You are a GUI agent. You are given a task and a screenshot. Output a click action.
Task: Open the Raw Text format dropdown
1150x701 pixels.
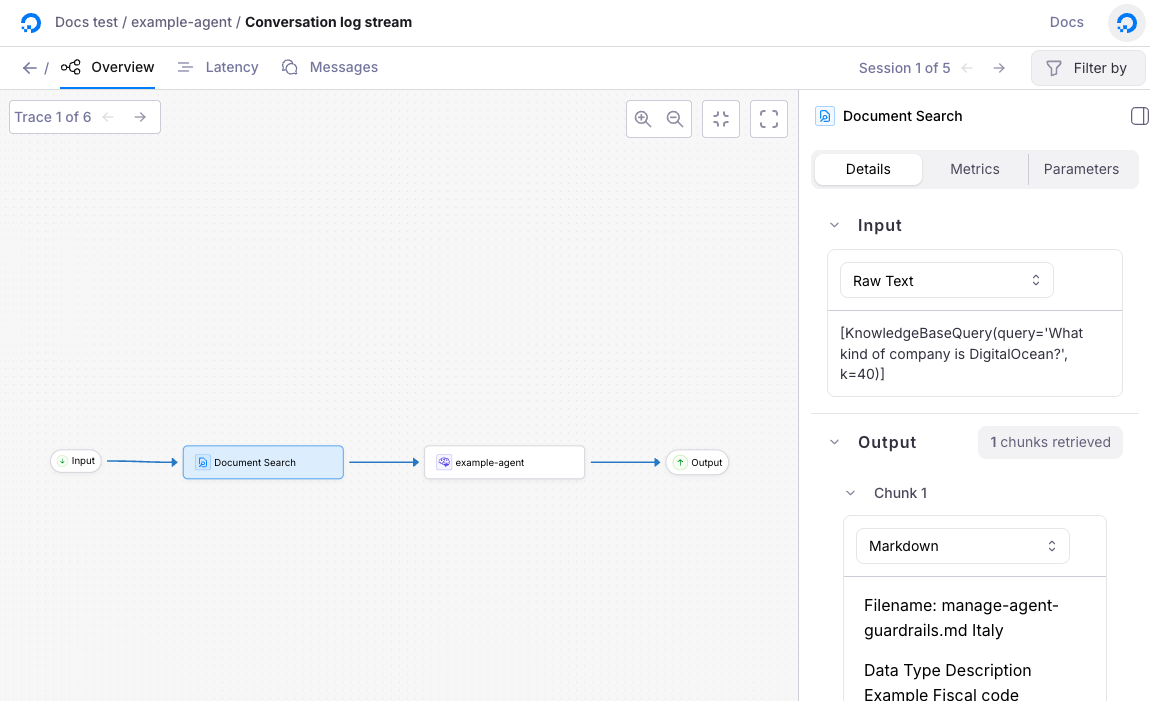[x=946, y=281]
